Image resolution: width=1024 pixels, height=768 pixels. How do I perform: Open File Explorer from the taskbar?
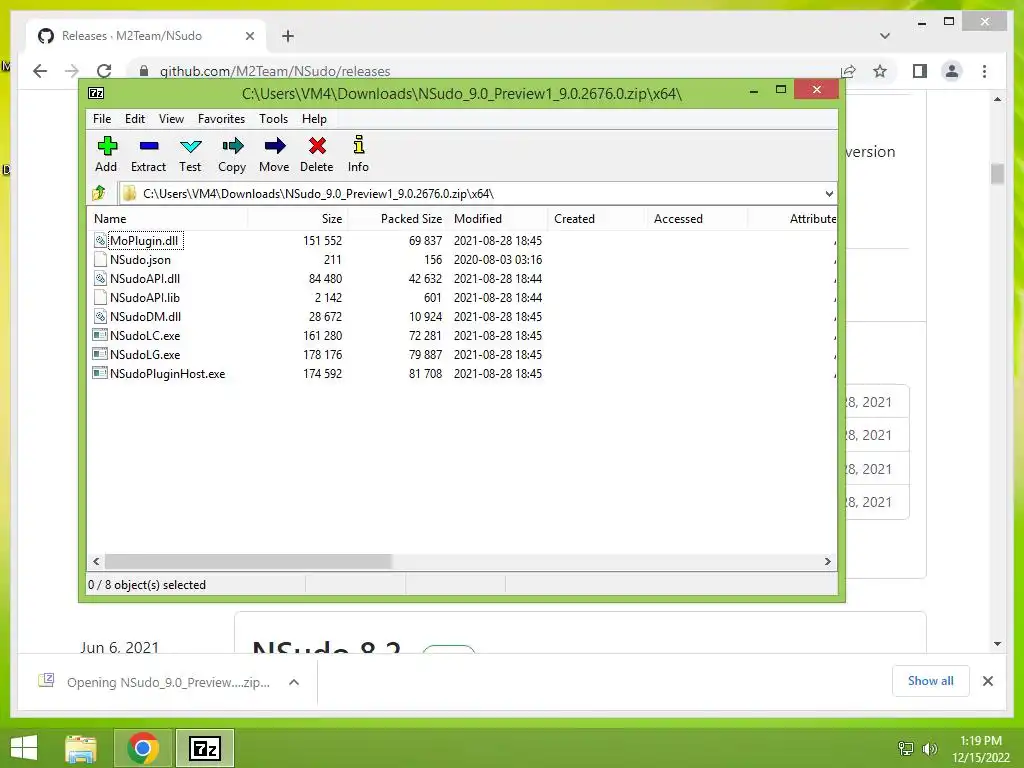[81, 748]
